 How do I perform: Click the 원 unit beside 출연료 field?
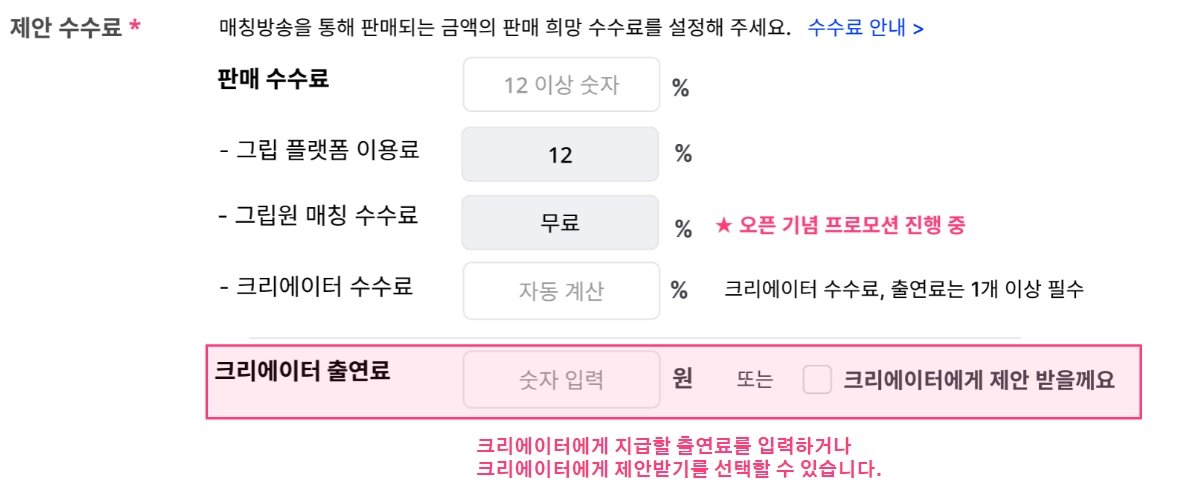pyautogui.click(x=683, y=380)
